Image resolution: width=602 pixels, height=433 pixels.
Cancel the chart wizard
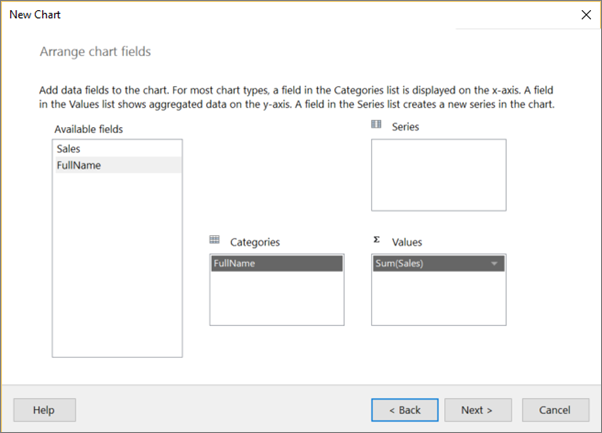[x=554, y=410]
